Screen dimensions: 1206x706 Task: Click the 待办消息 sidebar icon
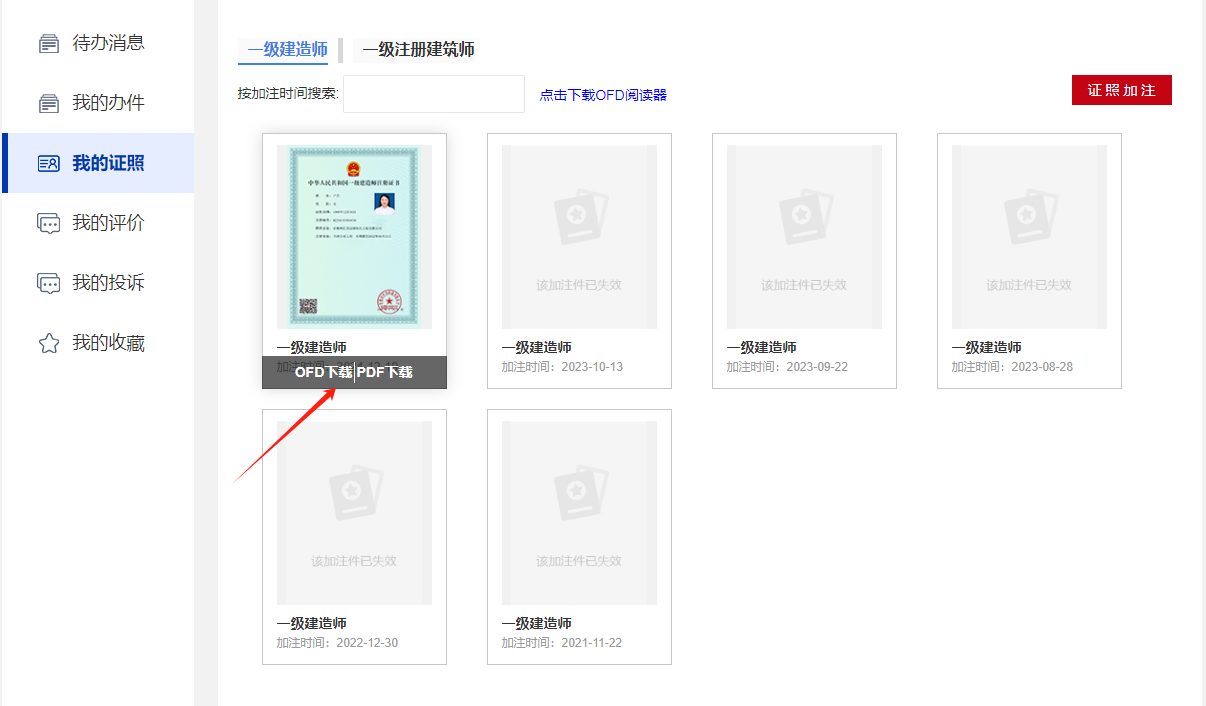48,43
